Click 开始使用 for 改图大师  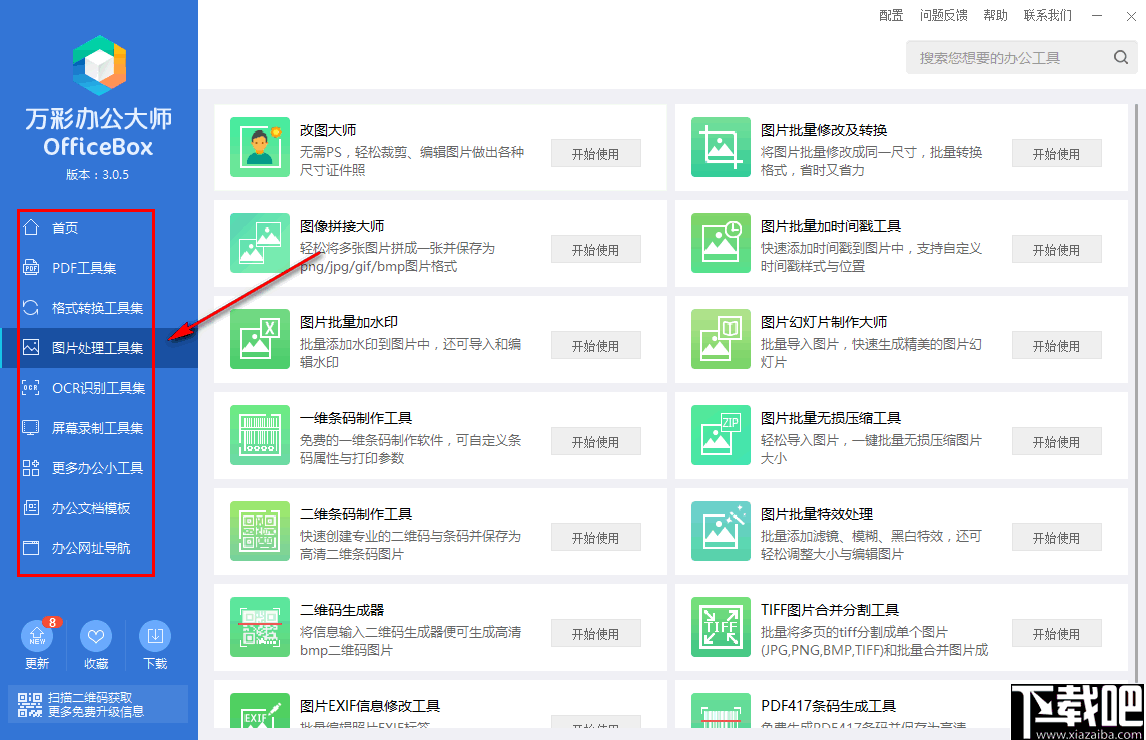coord(595,153)
